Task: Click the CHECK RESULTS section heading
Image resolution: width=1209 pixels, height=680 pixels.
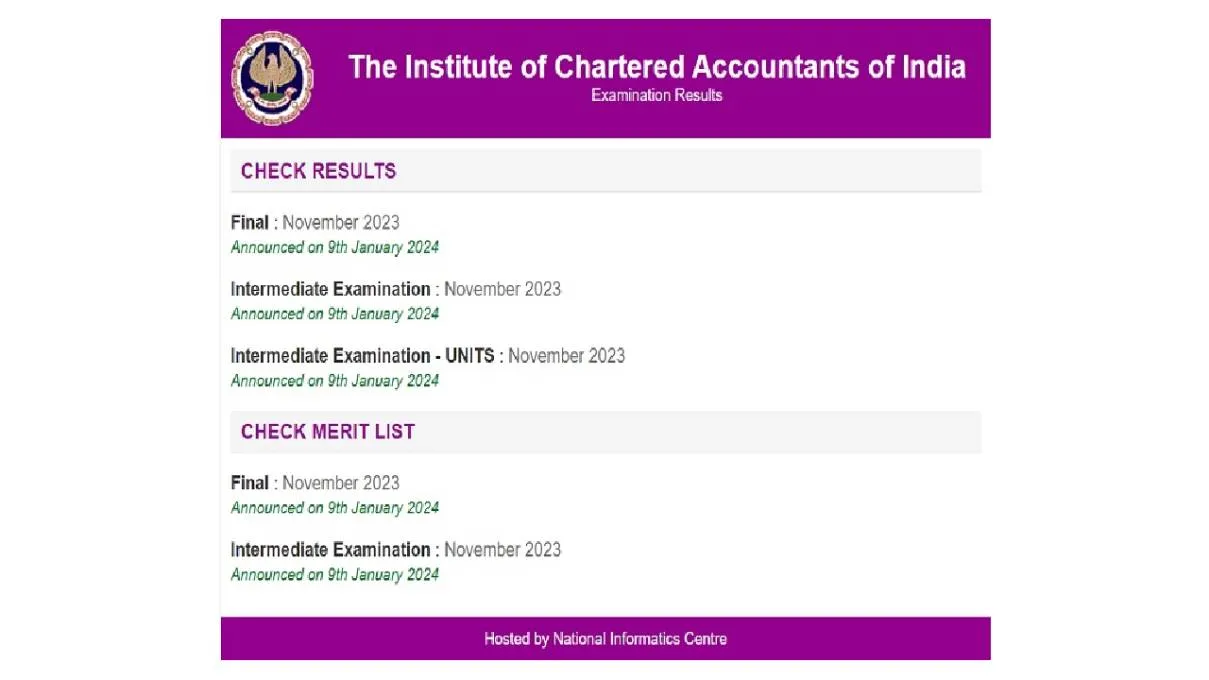Action: 318,171
